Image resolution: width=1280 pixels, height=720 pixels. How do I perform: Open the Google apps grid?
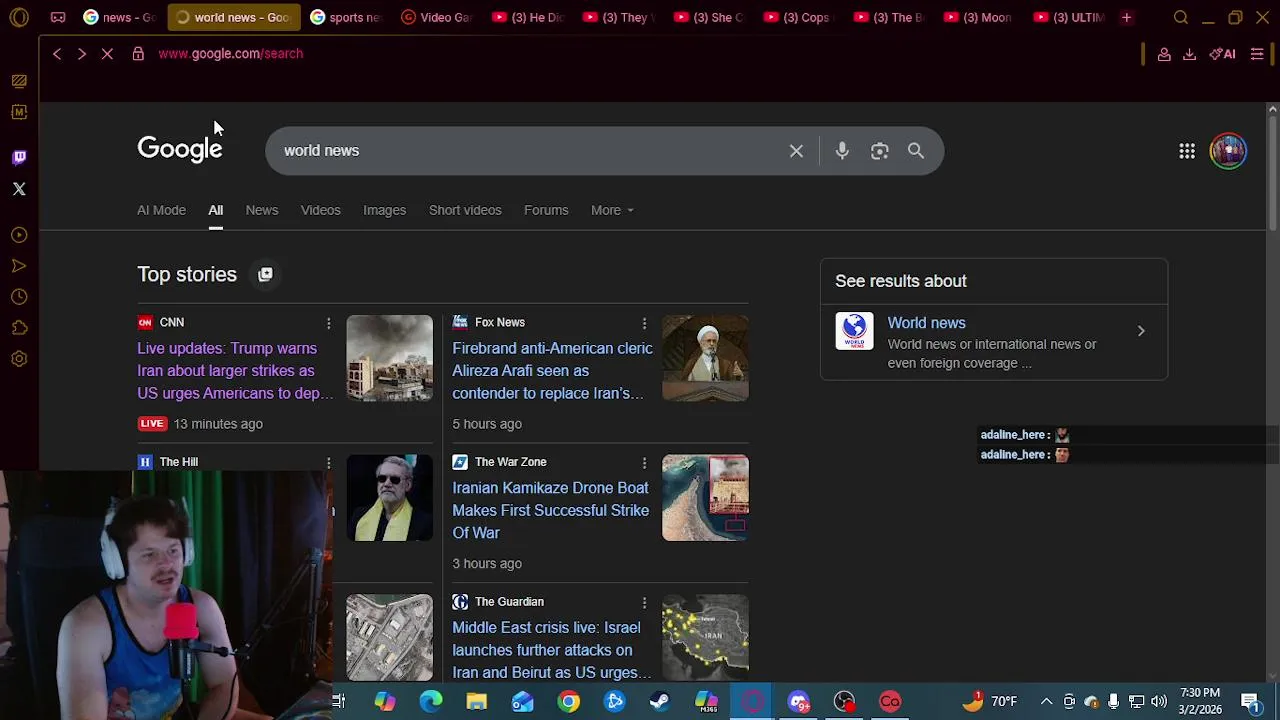click(1187, 151)
